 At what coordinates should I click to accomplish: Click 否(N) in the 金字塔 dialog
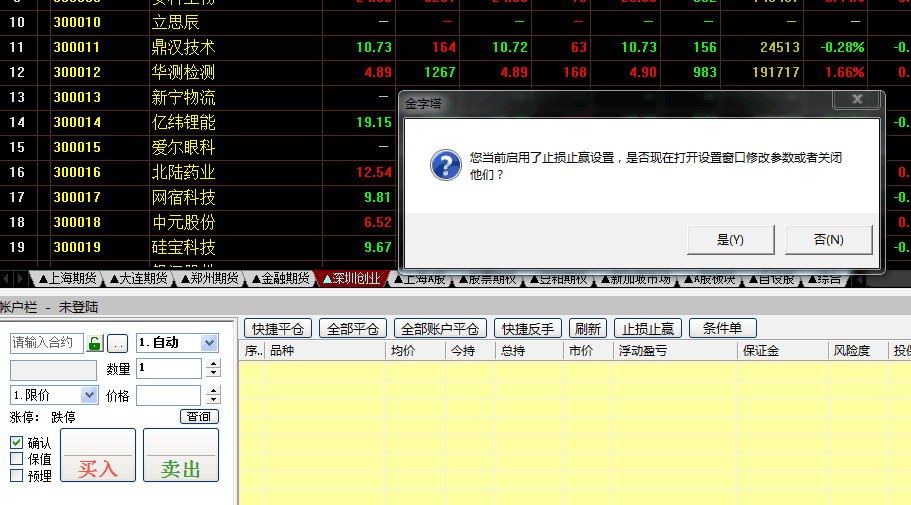click(828, 240)
